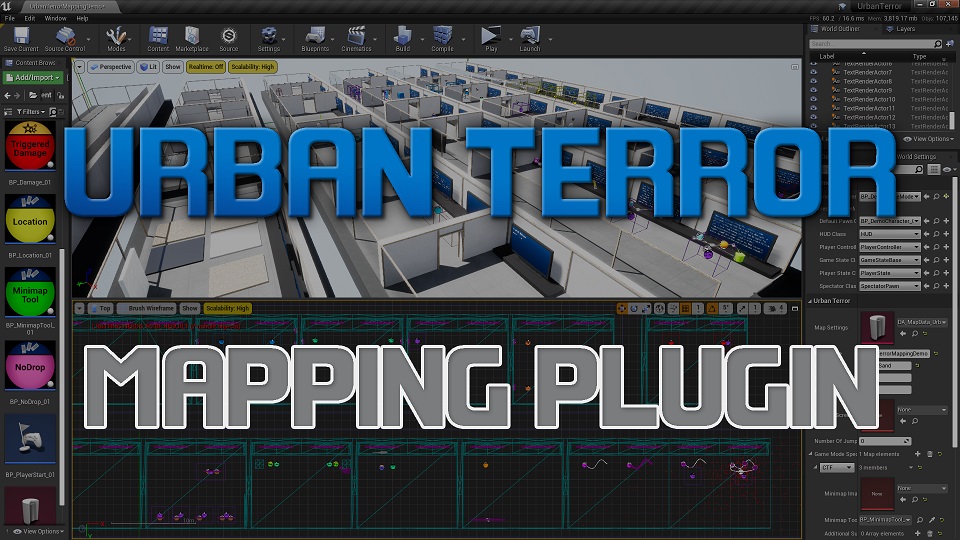
Task: Go forward in Content Browser history
Action: click(x=17, y=96)
